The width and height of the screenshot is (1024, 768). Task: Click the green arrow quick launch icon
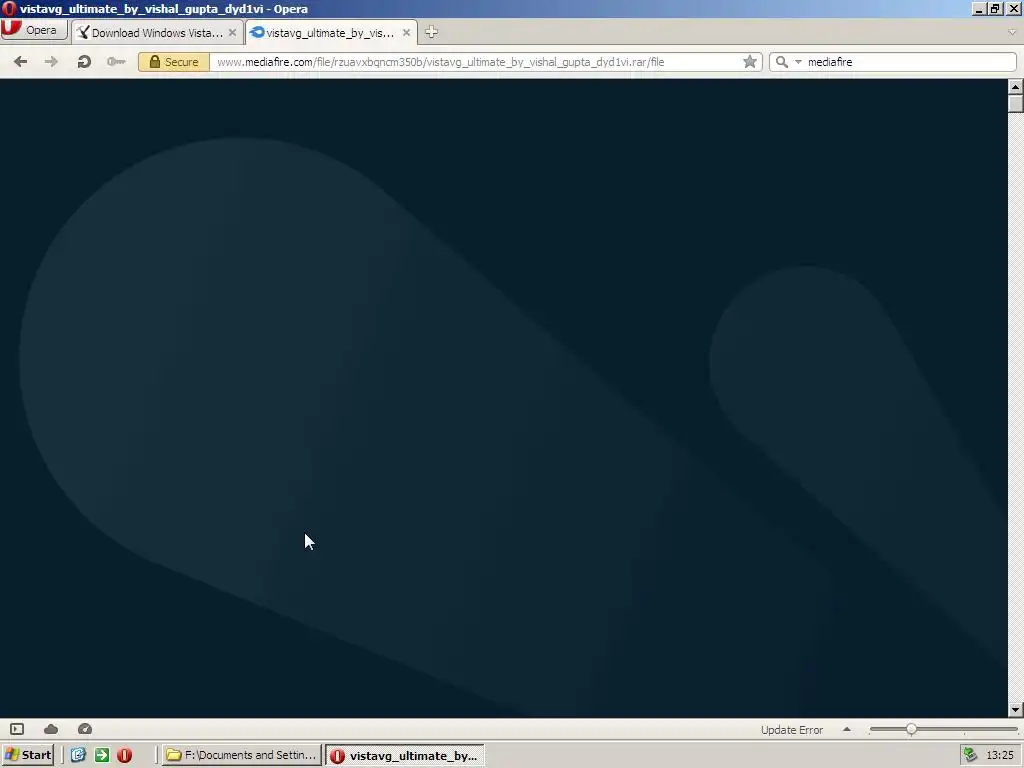(102, 755)
